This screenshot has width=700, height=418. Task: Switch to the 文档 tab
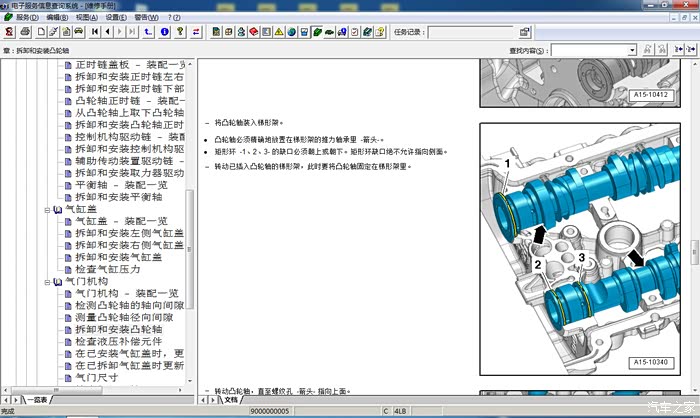point(230,400)
